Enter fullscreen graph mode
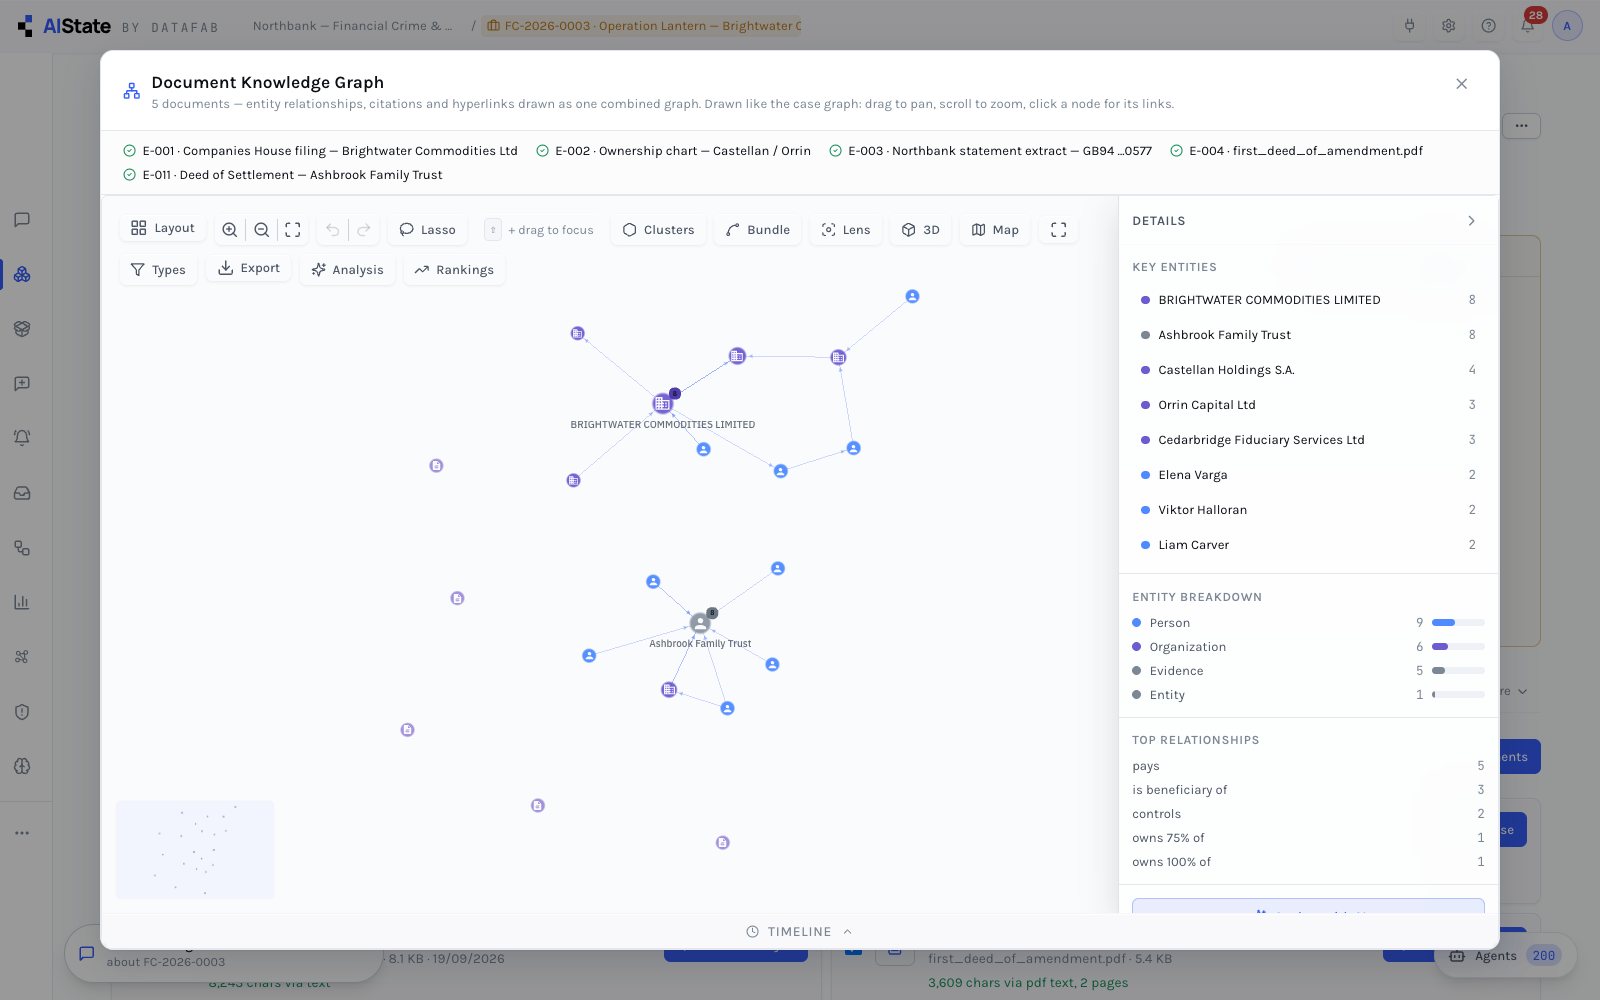This screenshot has width=1600, height=1000. tap(1059, 230)
